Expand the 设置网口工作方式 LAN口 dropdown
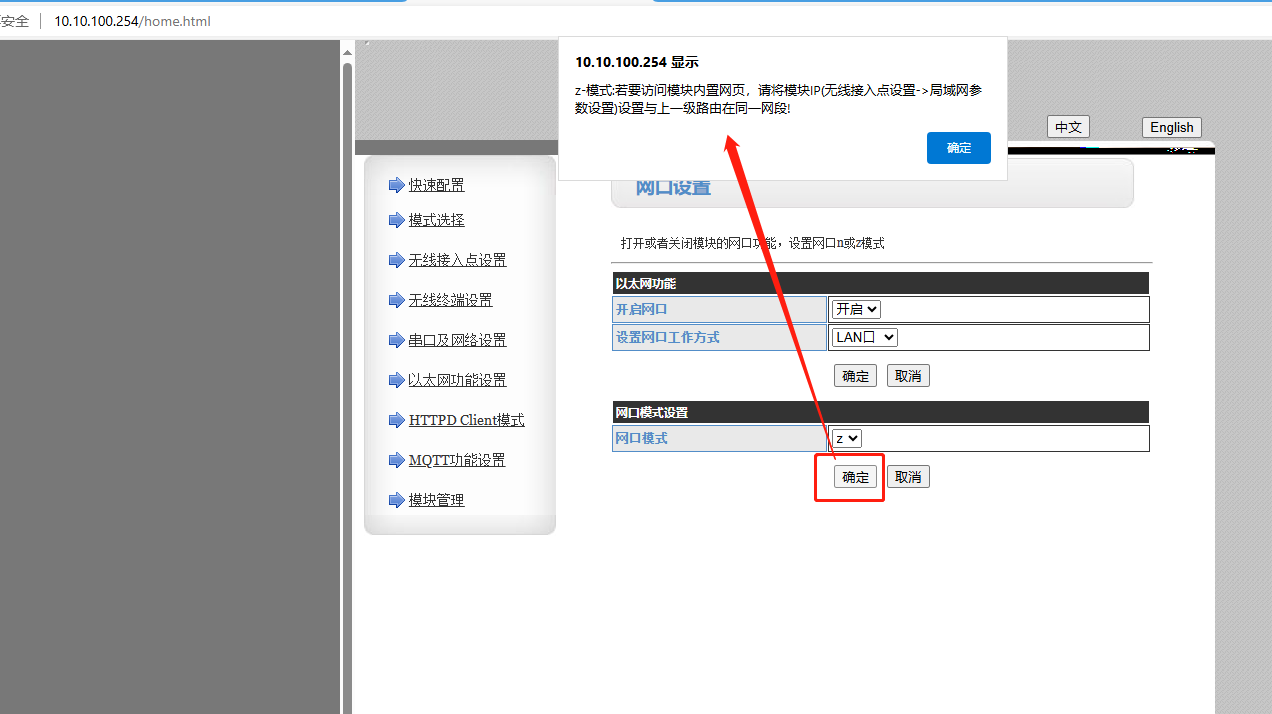This screenshot has height=714, width=1272. coord(864,338)
